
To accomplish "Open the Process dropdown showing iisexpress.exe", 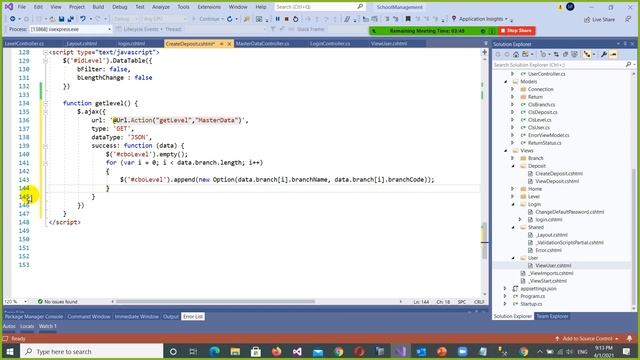I will (70, 29).
